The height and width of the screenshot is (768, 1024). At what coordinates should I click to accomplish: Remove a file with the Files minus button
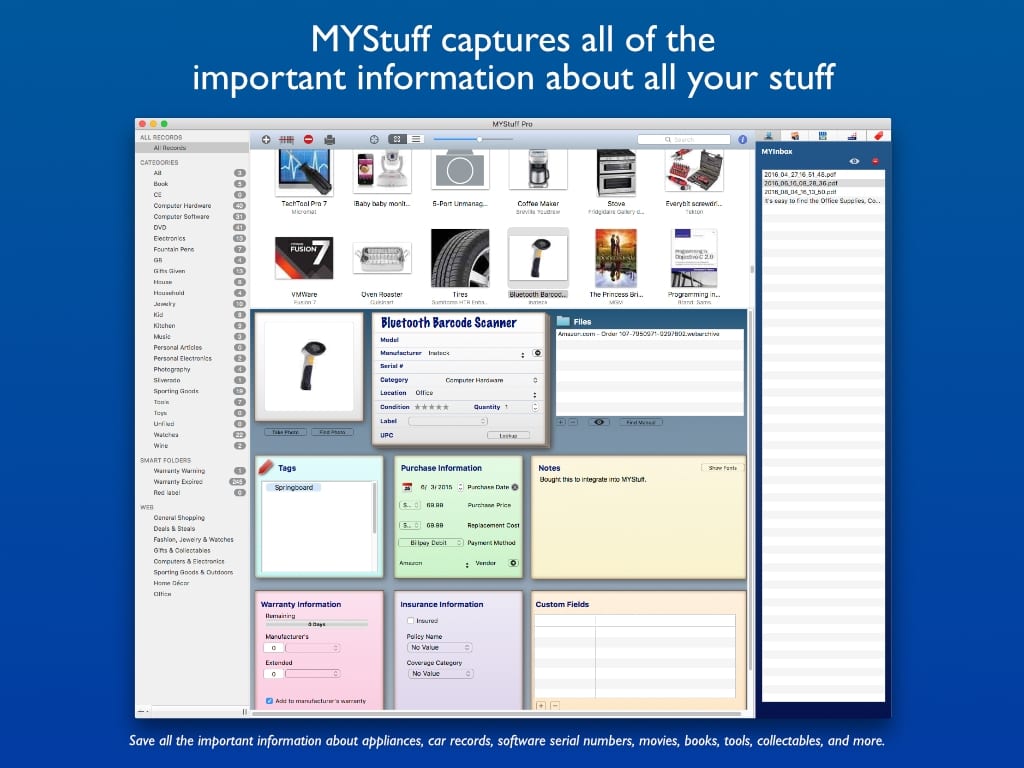click(x=573, y=423)
